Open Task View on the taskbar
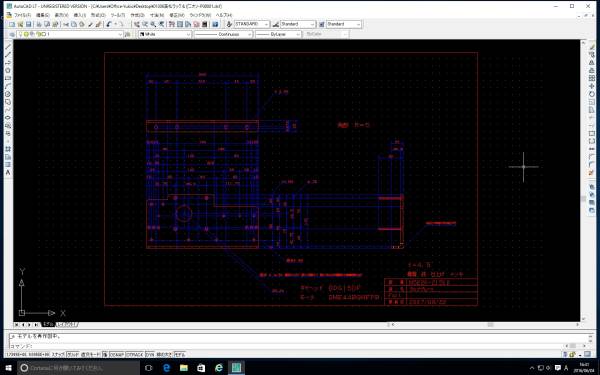Viewport: 600px width, 375px height. (149, 368)
